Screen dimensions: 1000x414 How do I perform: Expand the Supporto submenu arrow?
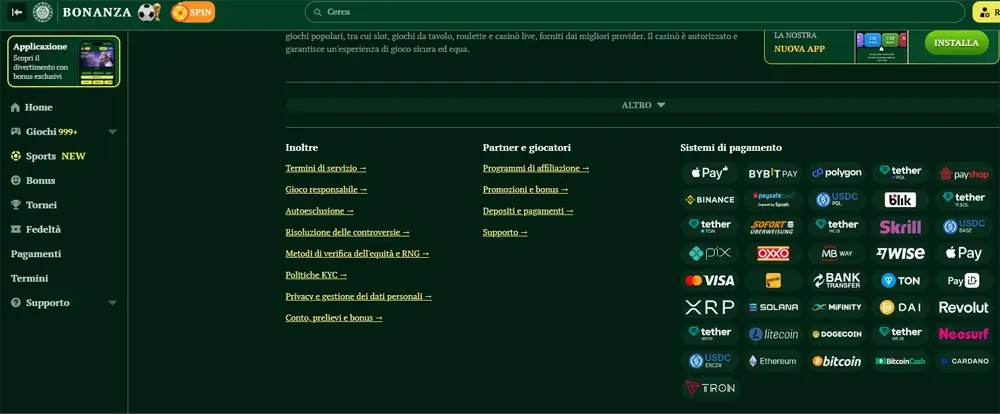[112, 303]
